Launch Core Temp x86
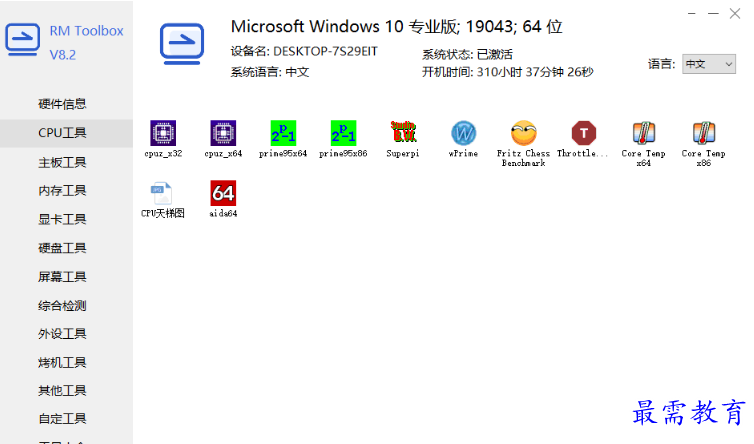The image size is (754, 444). tap(704, 143)
